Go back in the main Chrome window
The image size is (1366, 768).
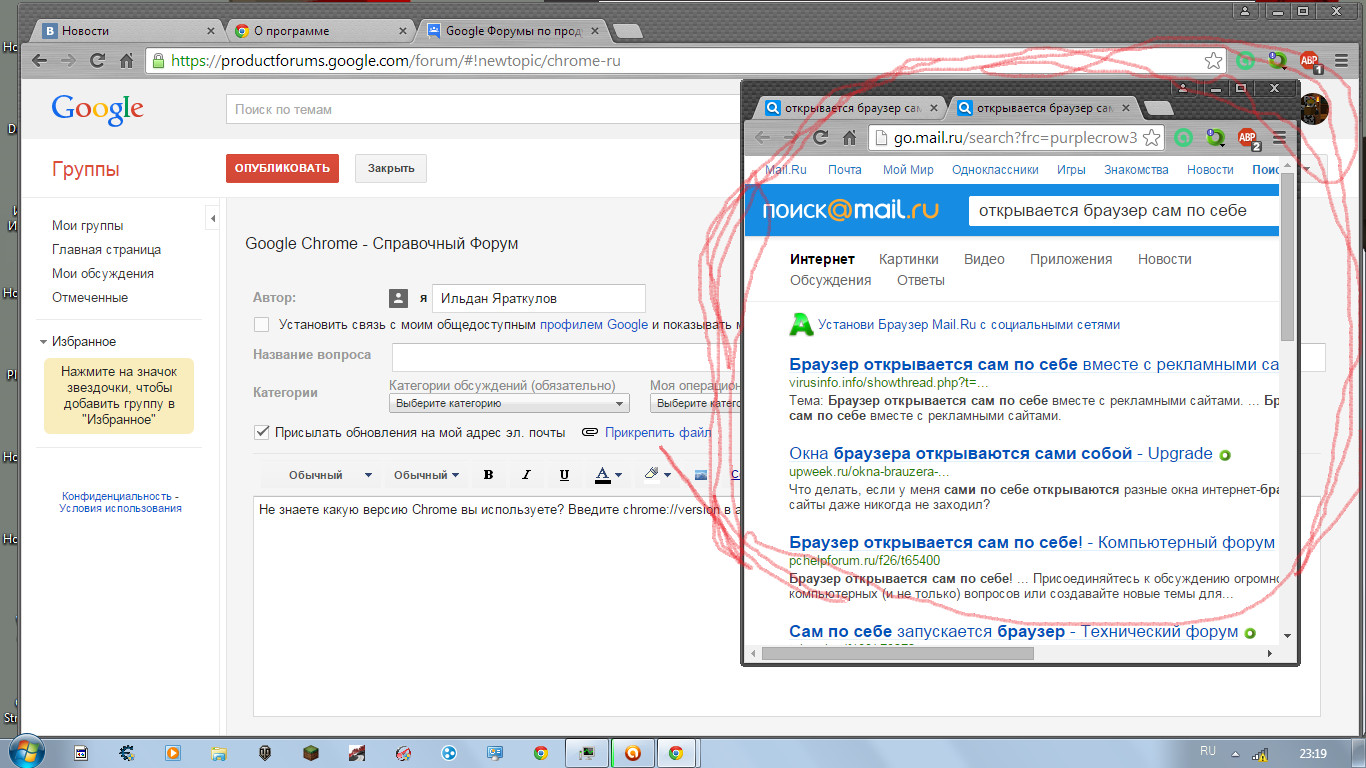[39, 61]
